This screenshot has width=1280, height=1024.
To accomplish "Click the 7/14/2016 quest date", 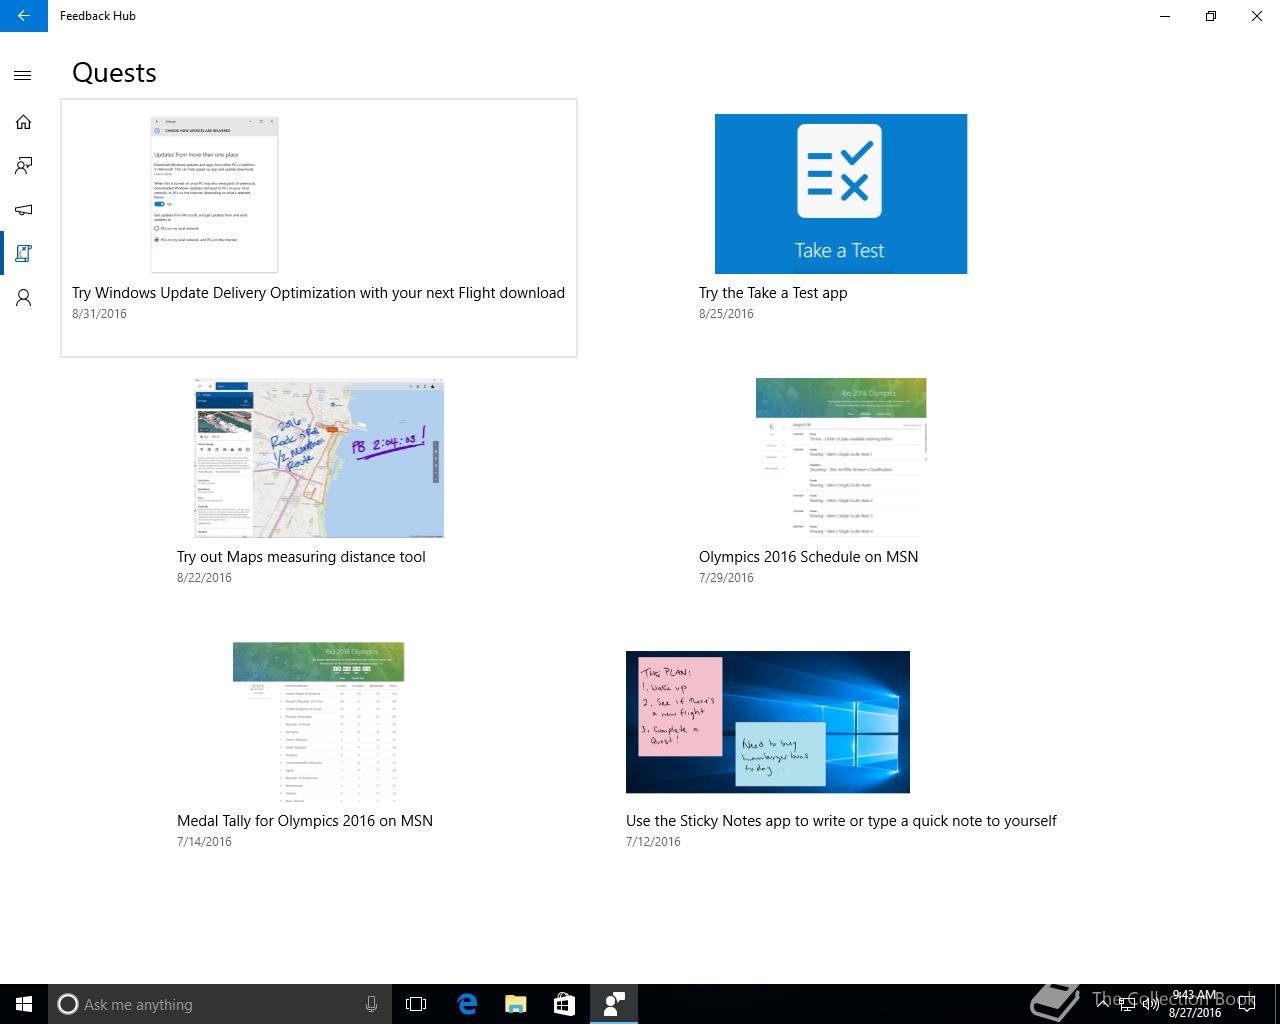I will 204,842.
